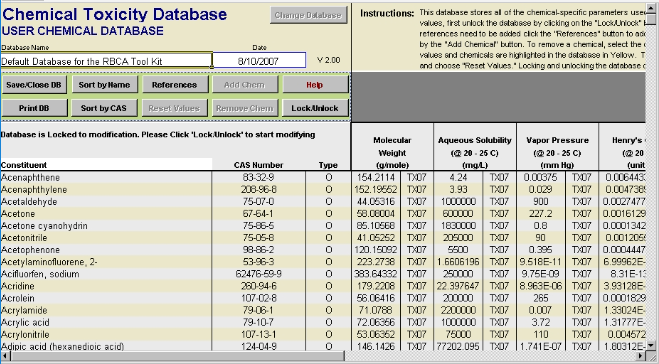This screenshot has height=364, width=659.
Task: Print the database with Print DB
Action: point(34,108)
